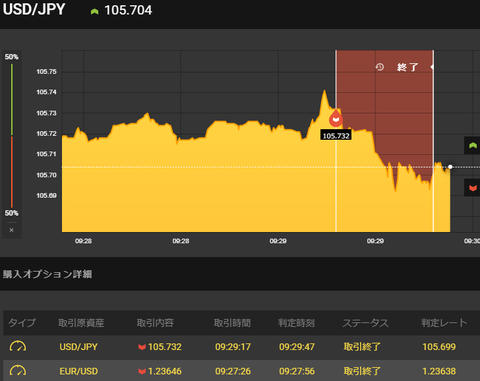Click the USD/JPY row gauge icon
Viewport: 480px width, 381px height.
tap(18, 346)
